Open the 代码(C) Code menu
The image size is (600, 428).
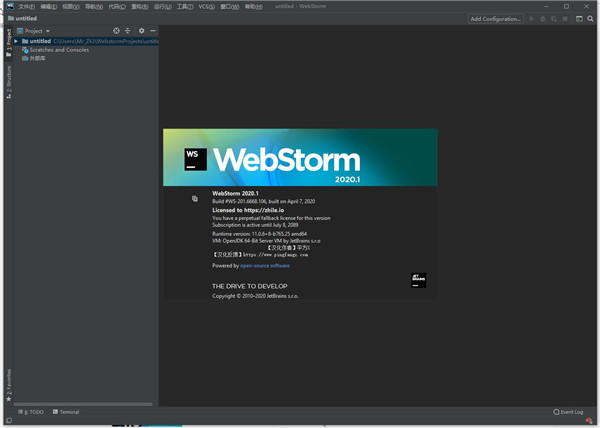pyautogui.click(x=117, y=7)
